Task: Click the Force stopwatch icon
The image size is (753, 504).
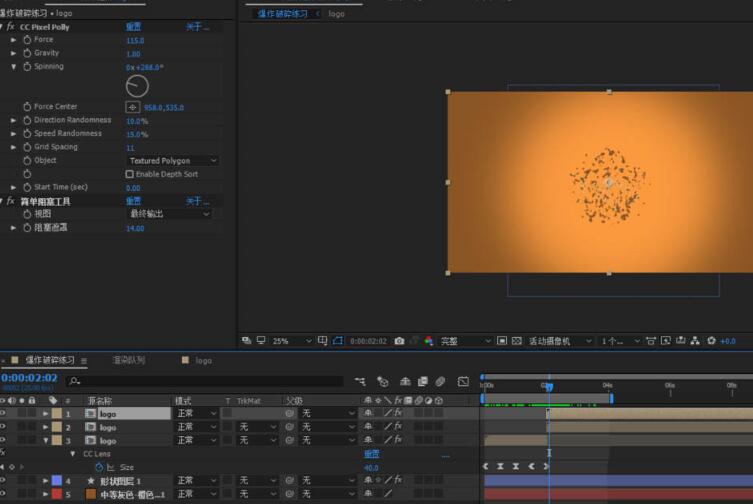Action: (x=27, y=40)
